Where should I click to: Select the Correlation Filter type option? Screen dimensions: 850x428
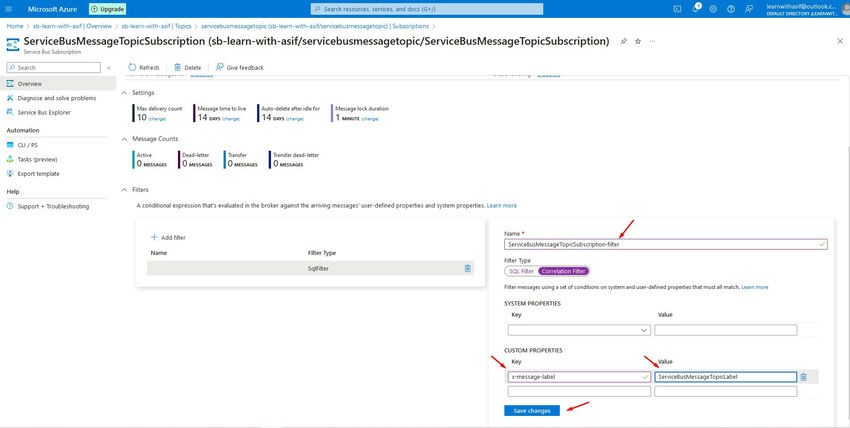563,271
